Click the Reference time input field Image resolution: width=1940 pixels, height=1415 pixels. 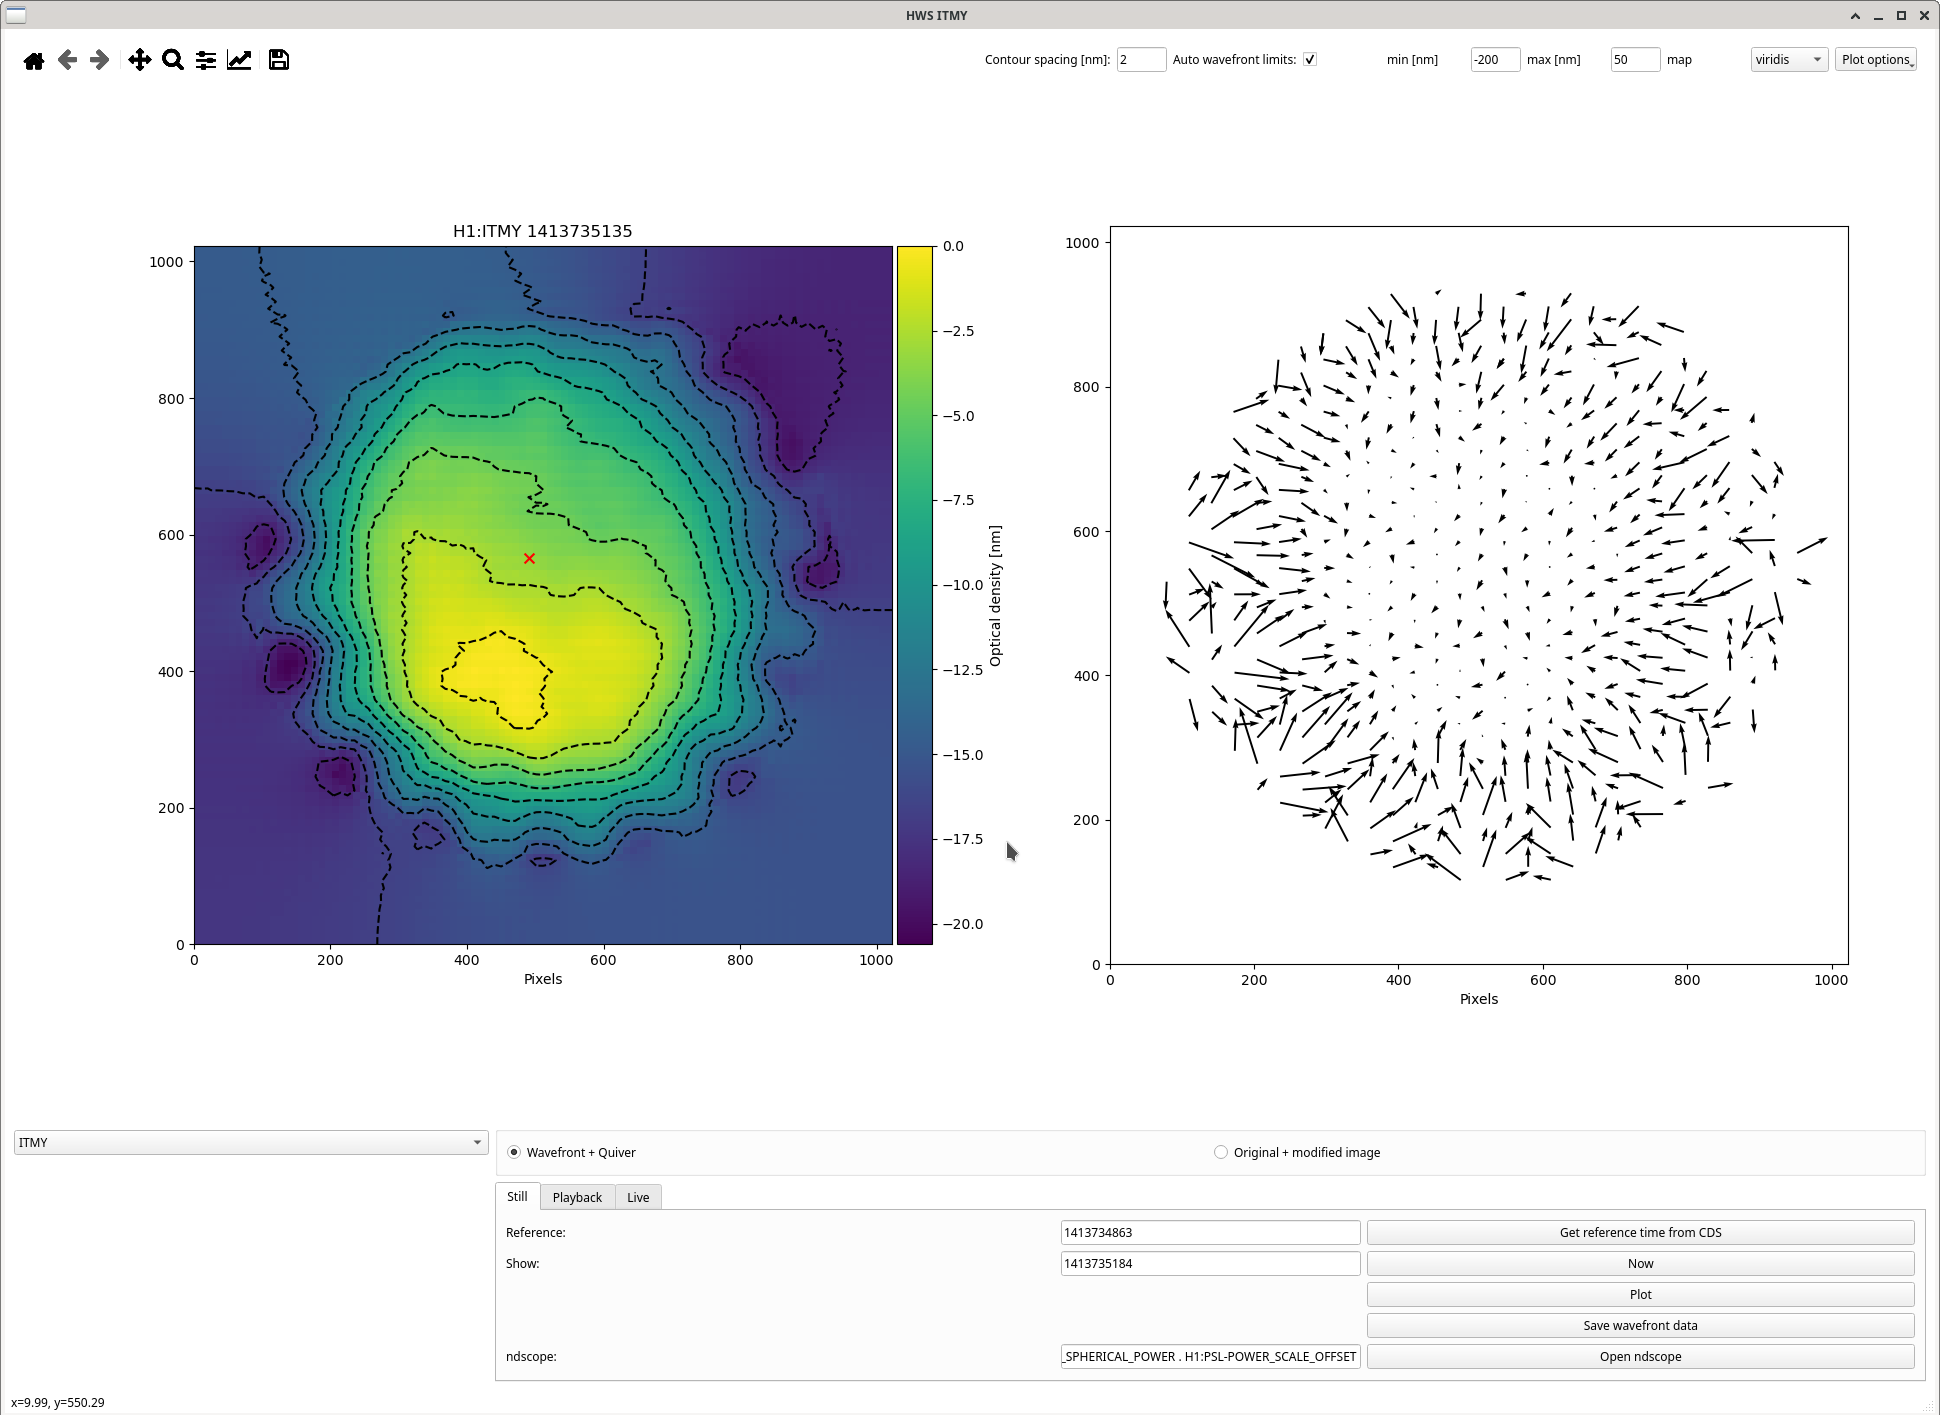pyautogui.click(x=1210, y=1233)
